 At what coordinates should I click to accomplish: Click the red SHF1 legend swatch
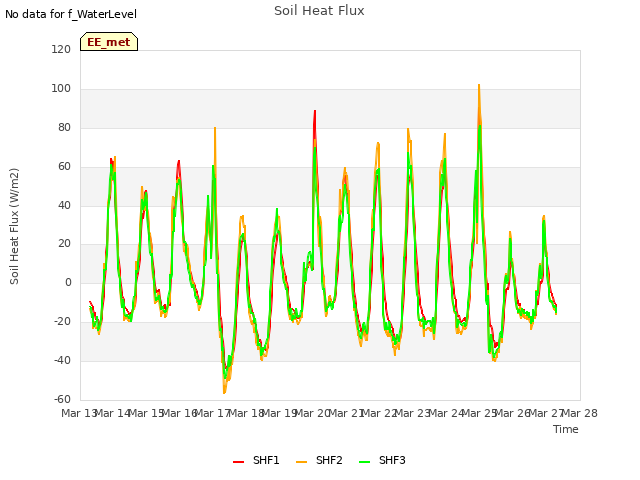point(238,462)
